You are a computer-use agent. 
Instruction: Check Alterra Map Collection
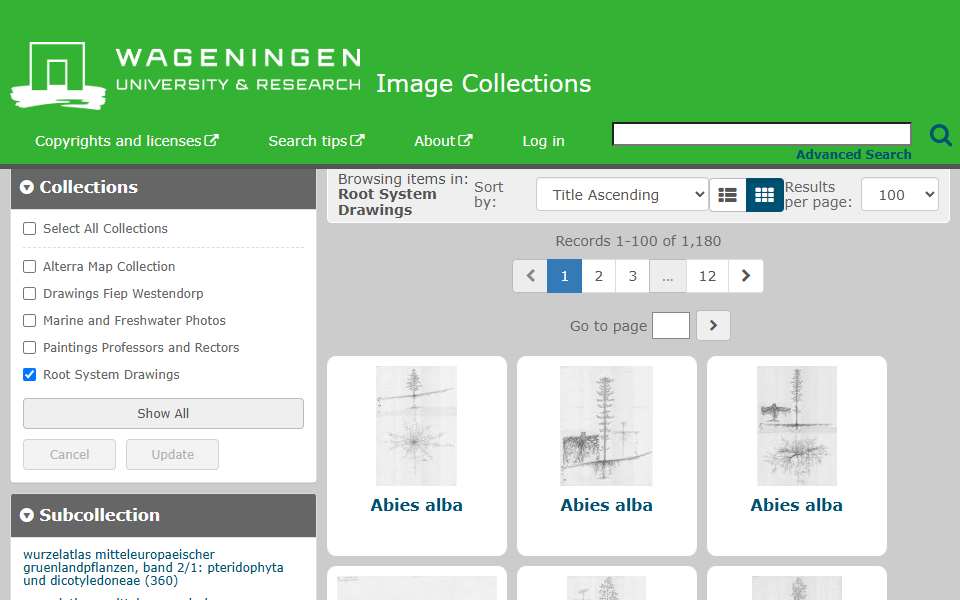(29, 266)
